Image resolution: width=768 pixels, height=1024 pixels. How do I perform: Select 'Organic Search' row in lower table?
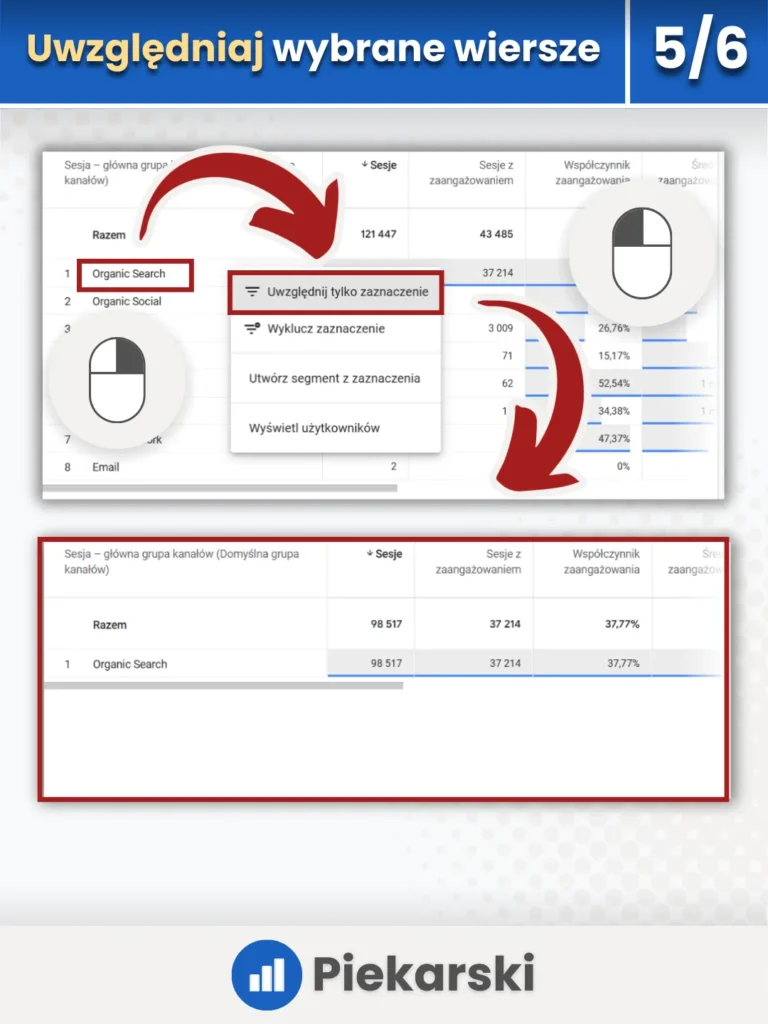[x=130, y=664]
